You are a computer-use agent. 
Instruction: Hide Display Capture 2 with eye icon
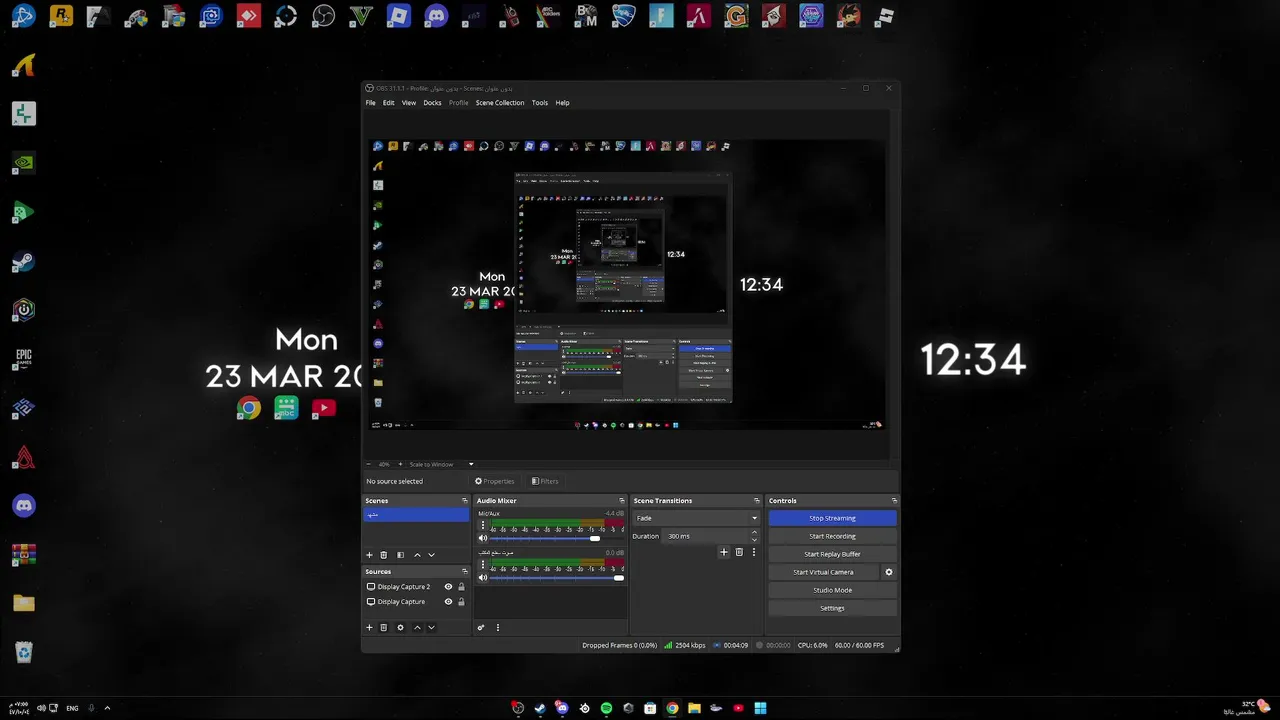448,587
